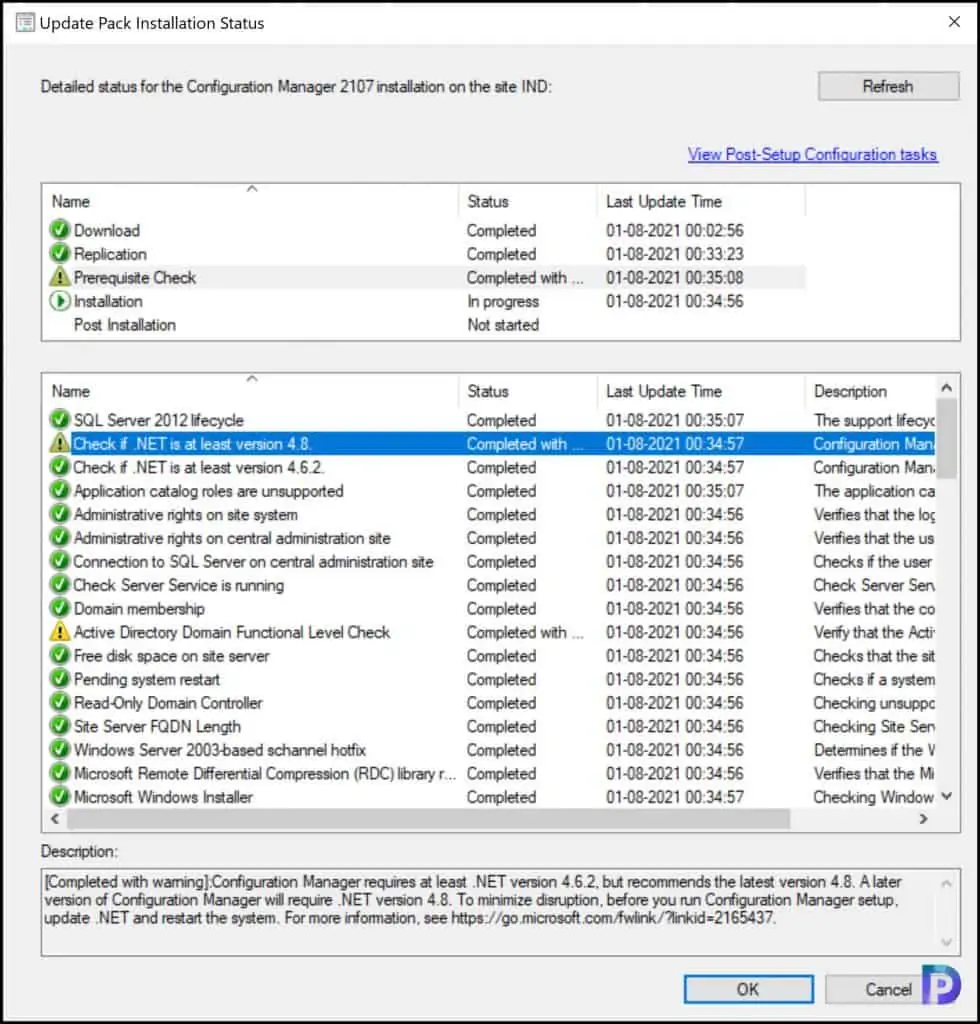This screenshot has height=1024, width=980.
Task: Sort upper list by Last Update Time header
Action: pos(701,200)
